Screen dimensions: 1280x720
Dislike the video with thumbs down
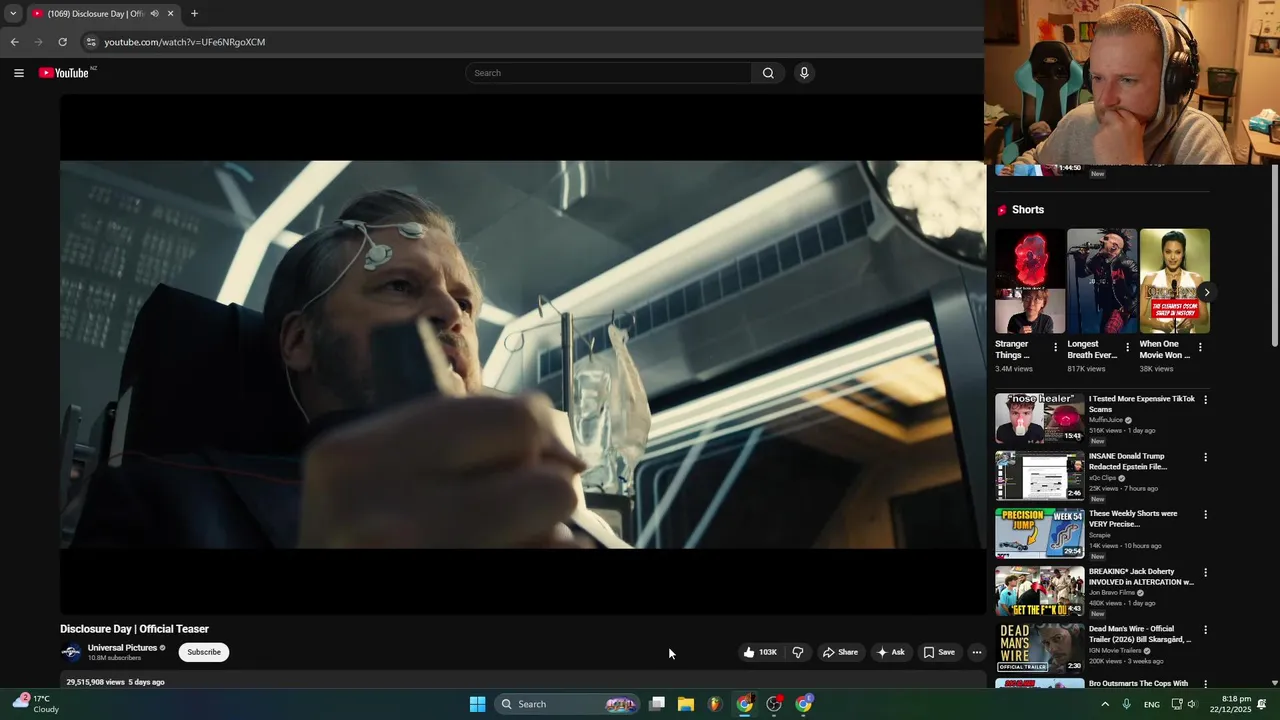[798, 652]
